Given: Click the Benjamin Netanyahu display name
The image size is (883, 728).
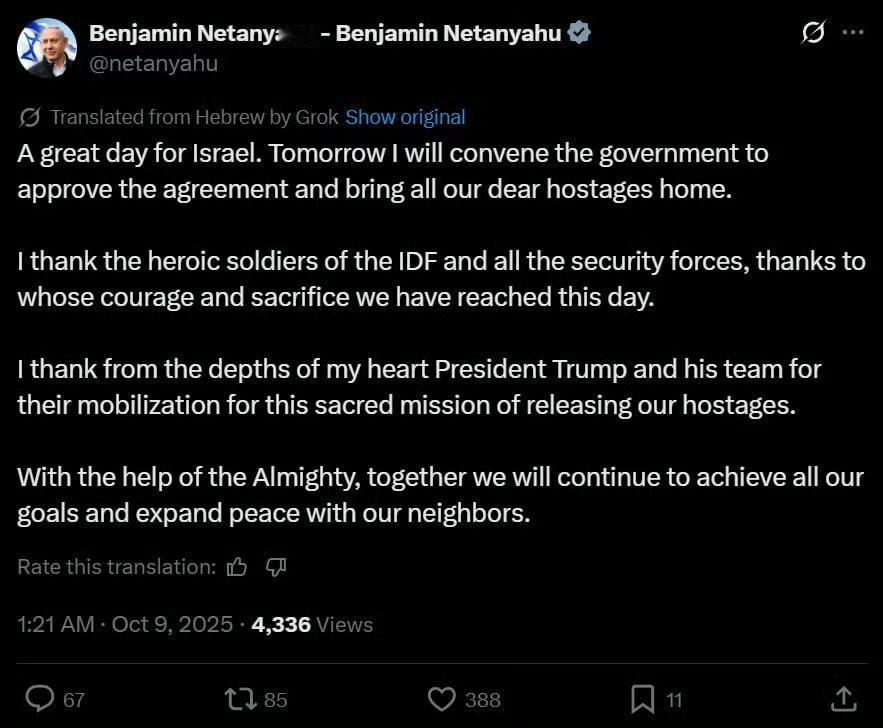Looking at the screenshot, I should click(448, 33).
